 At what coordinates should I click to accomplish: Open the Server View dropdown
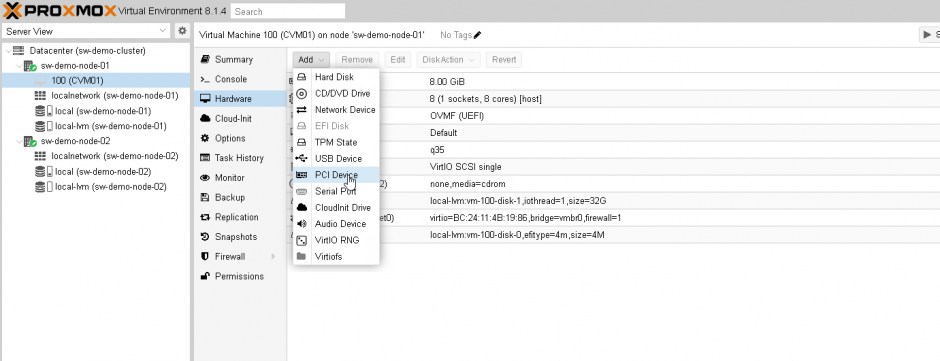pyautogui.click(x=87, y=31)
